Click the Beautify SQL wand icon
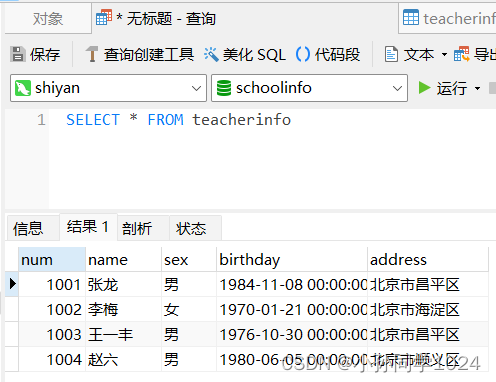 pos(211,54)
